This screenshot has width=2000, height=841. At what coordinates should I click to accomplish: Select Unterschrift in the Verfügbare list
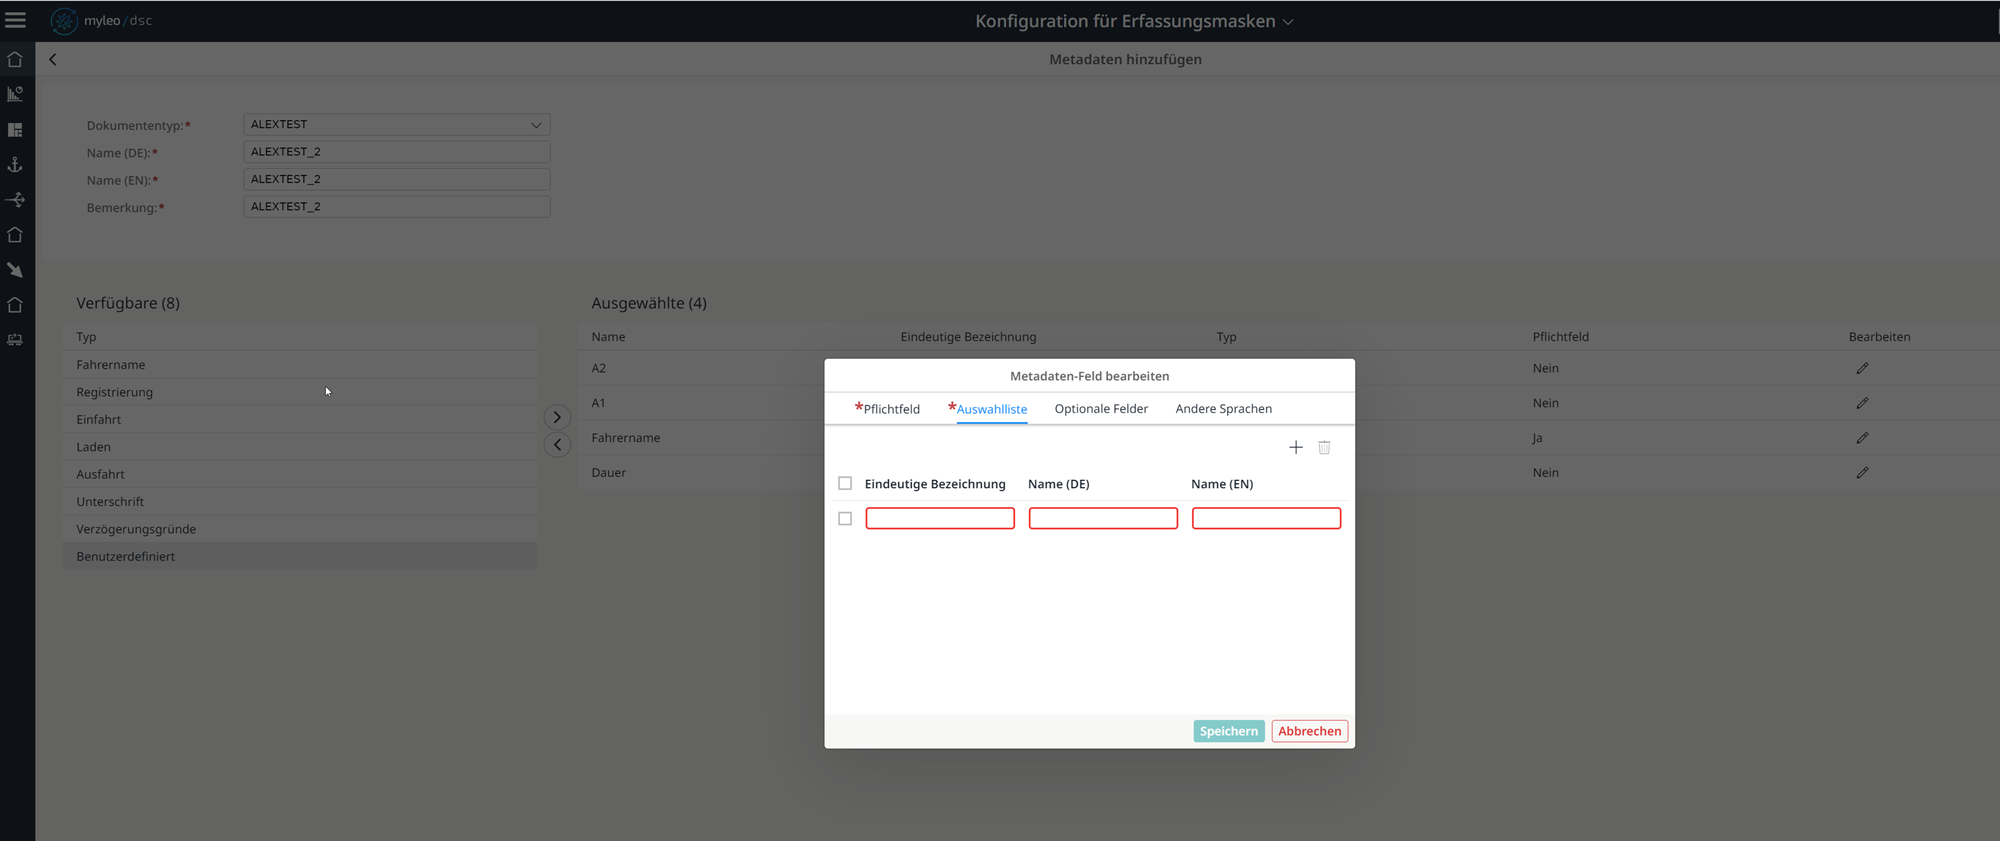300,501
